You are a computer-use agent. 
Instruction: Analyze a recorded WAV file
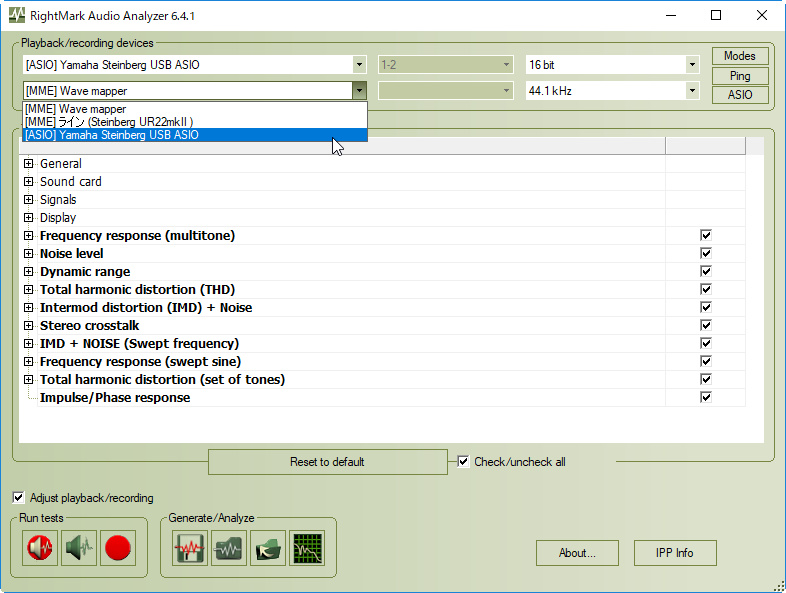[229, 548]
